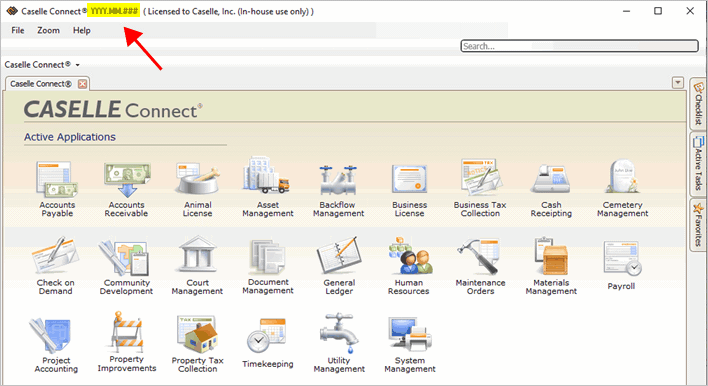Click the Caselle app icon in title bar
Image resolution: width=708 pixels, height=386 pixels.
[12, 11]
